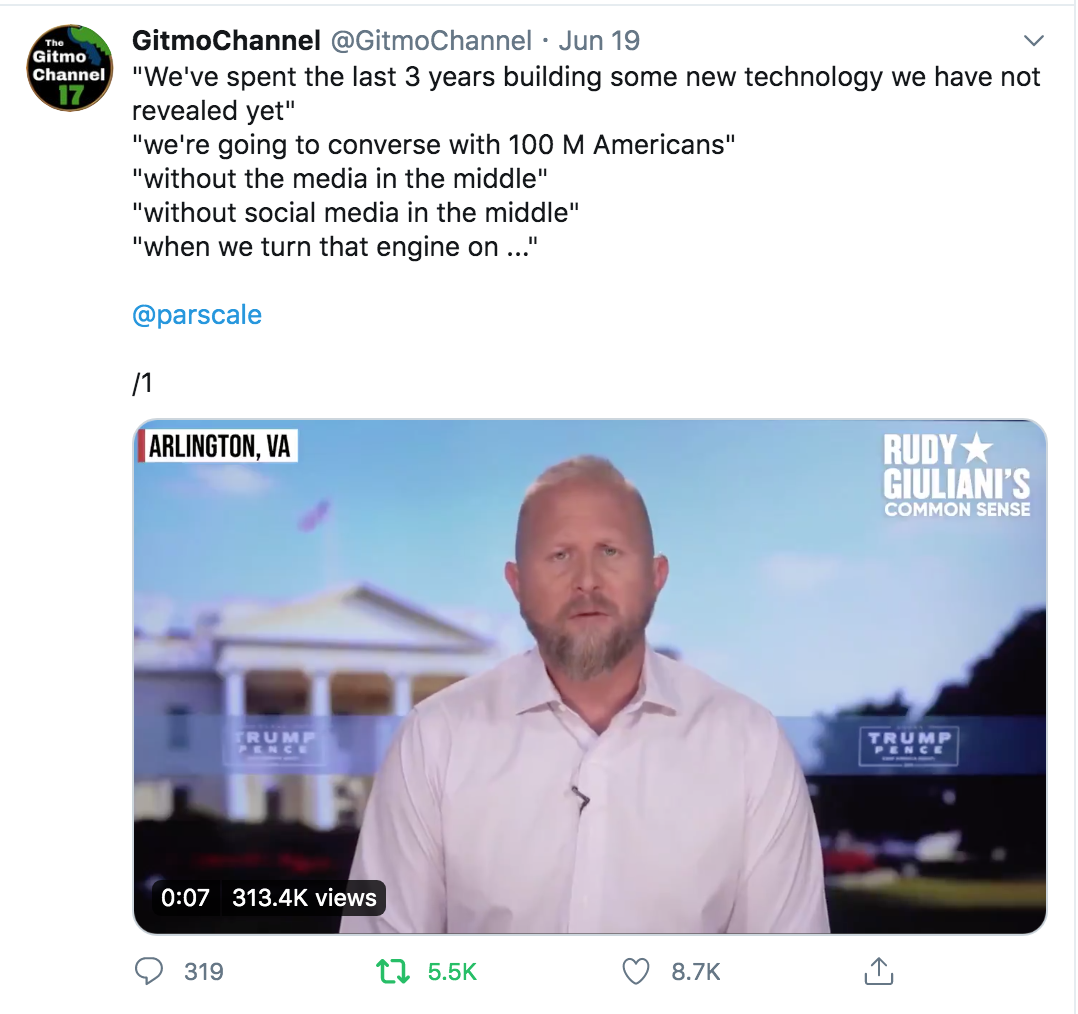Open the share tweet icon
The height and width of the screenshot is (1014, 1078).
tap(879, 971)
